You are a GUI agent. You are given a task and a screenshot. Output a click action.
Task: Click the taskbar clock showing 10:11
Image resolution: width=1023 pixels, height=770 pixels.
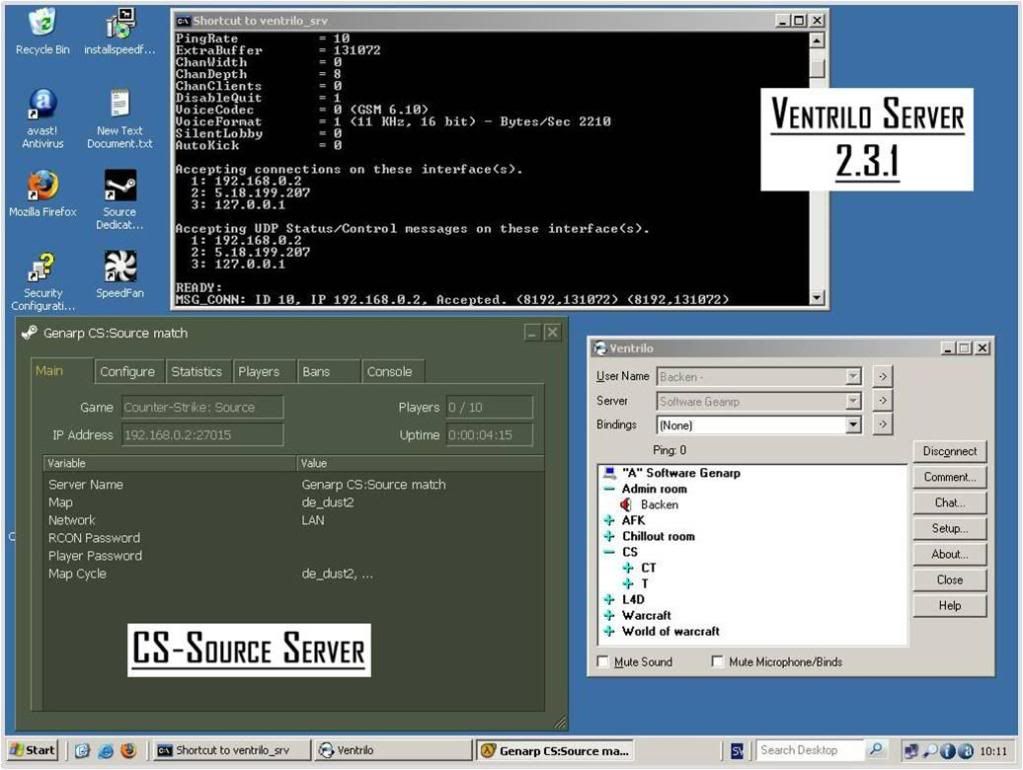pyautogui.click(x=993, y=751)
